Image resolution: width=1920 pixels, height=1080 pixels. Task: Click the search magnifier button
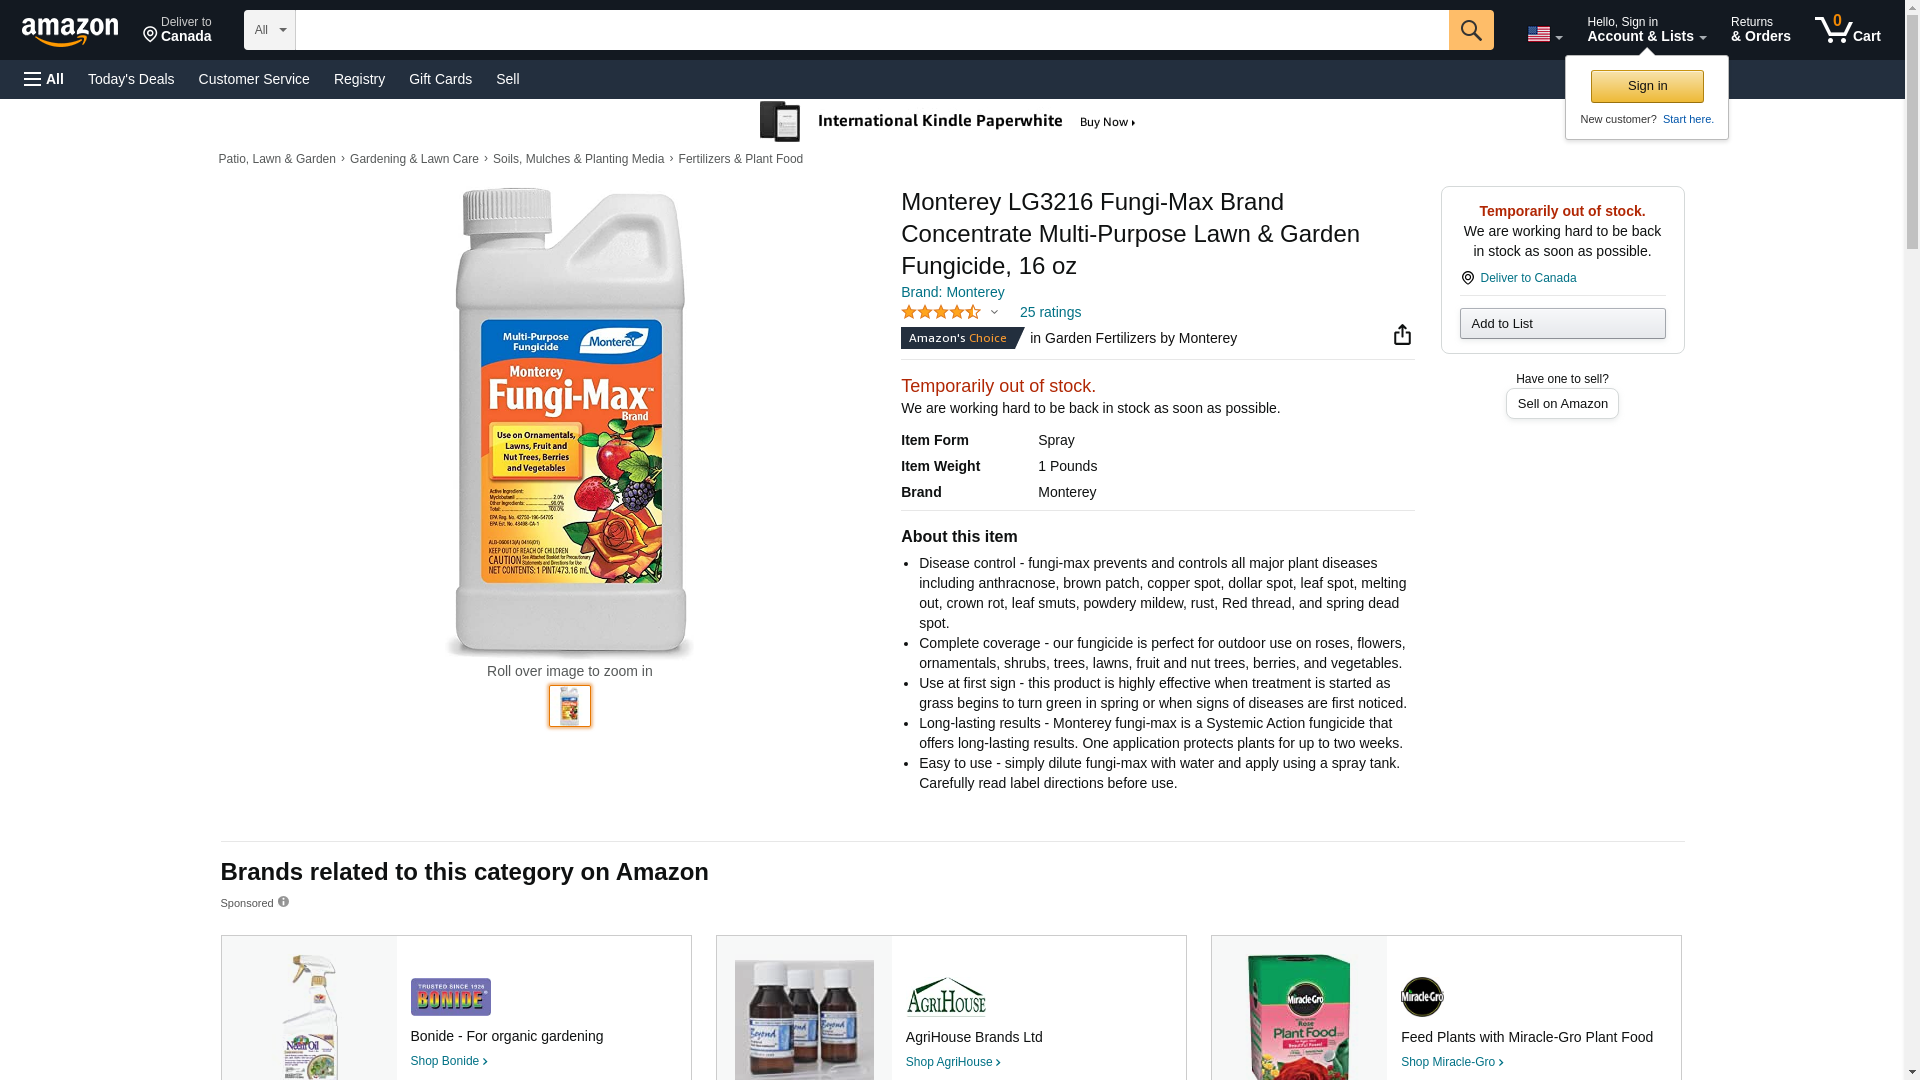[1471, 30]
